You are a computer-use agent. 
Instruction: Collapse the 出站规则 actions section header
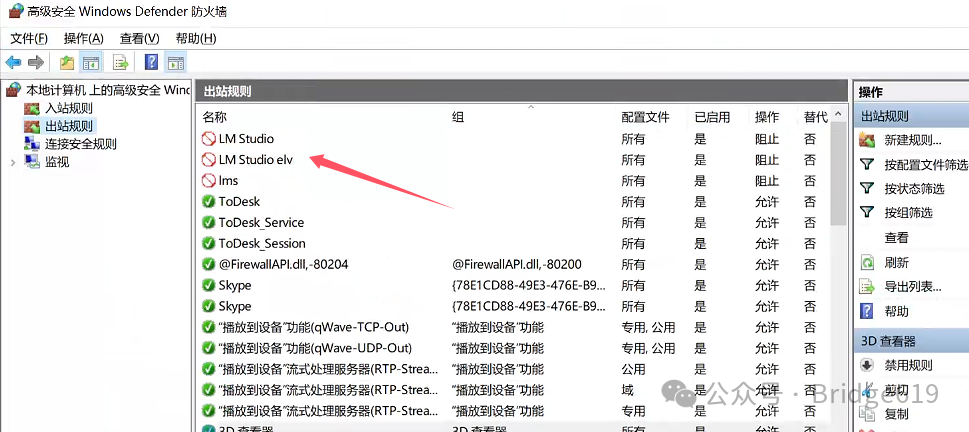(x=911, y=116)
